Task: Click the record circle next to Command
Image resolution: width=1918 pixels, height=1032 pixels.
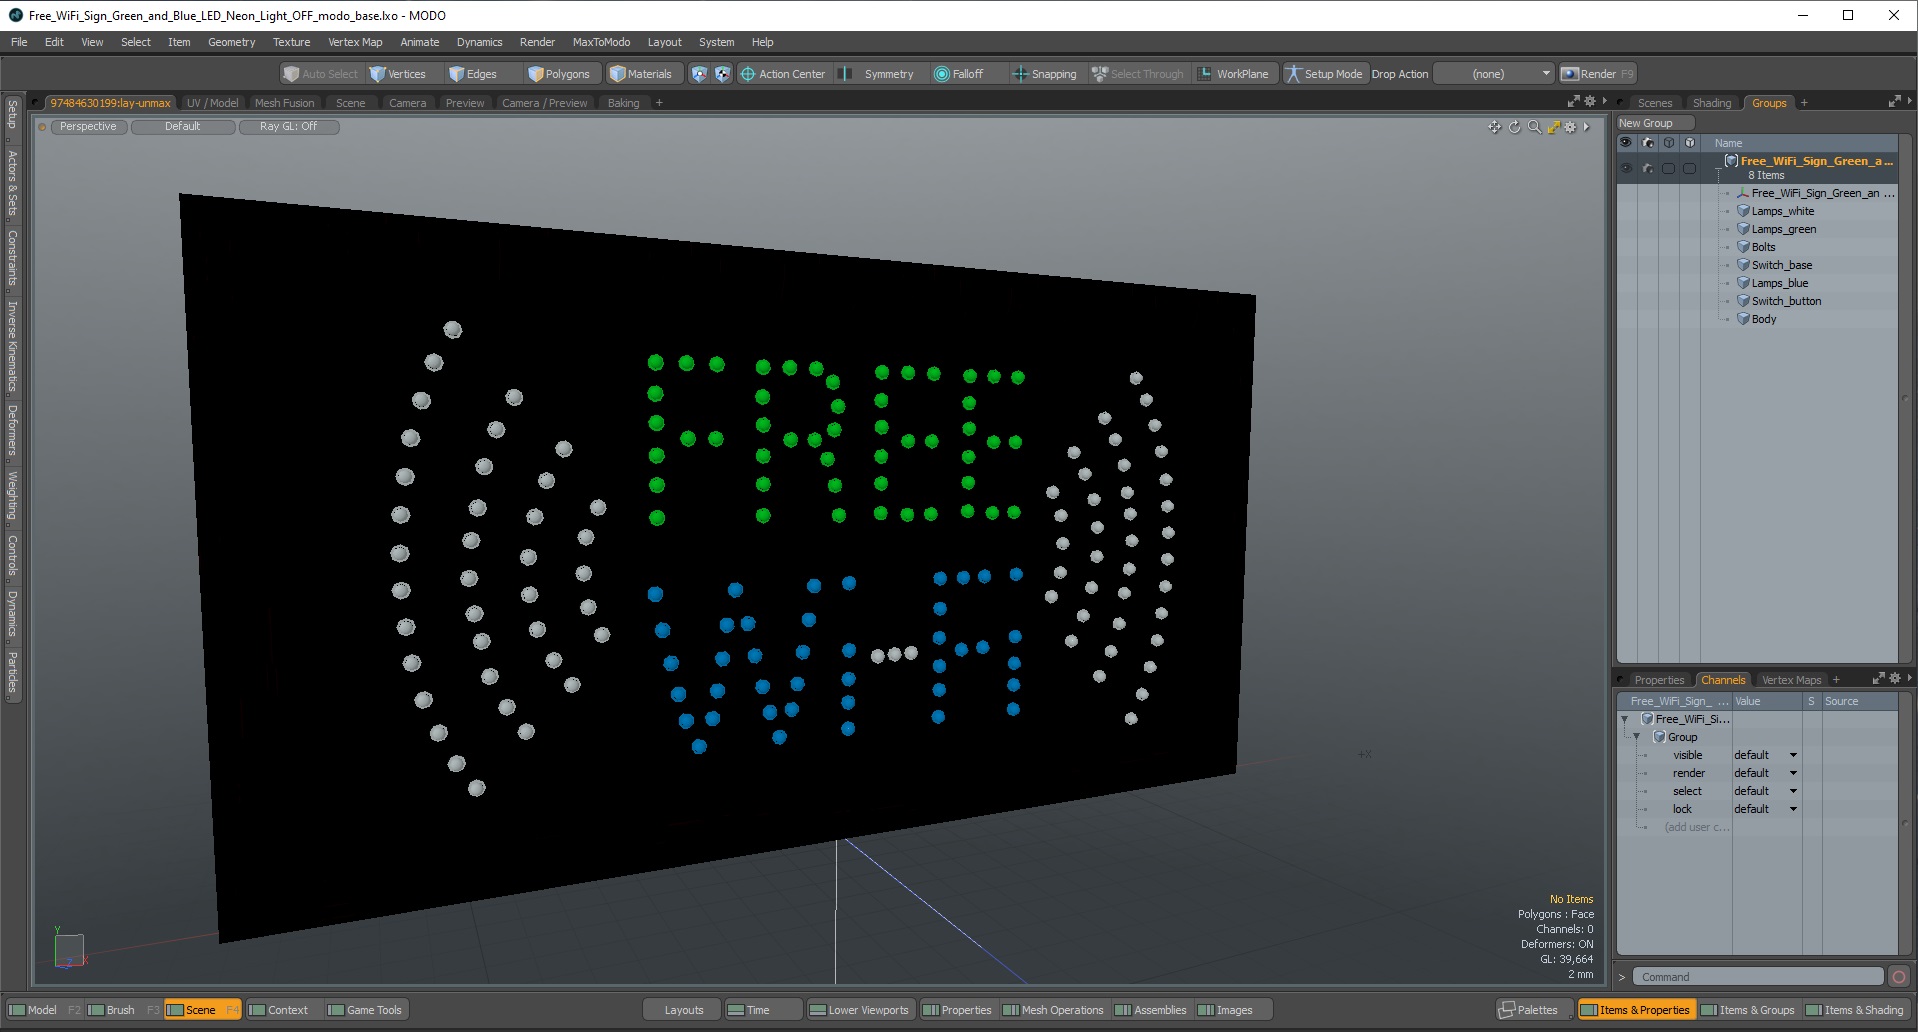Action: (x=1899, y=977)
